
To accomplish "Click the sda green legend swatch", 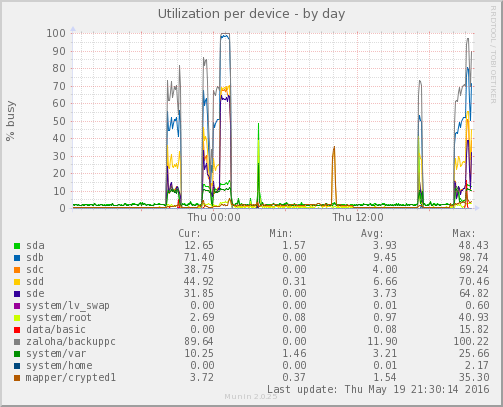I will [17, 246].
